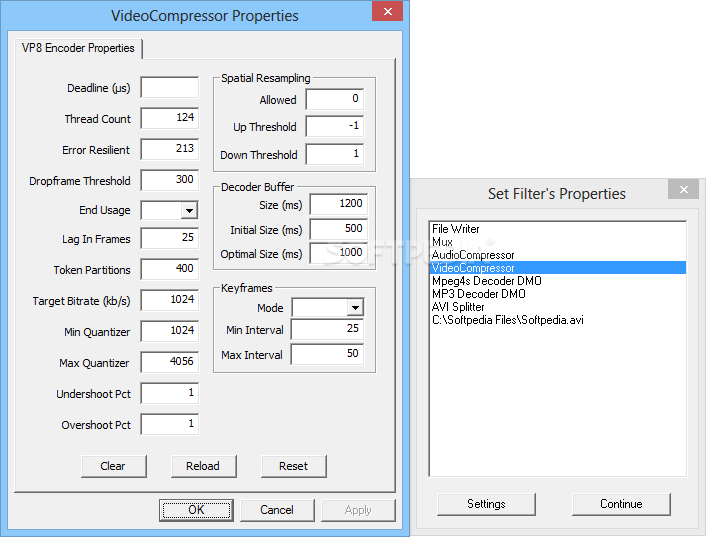Click the Down Threshold field
706x537 pixels.
[335, 154]
